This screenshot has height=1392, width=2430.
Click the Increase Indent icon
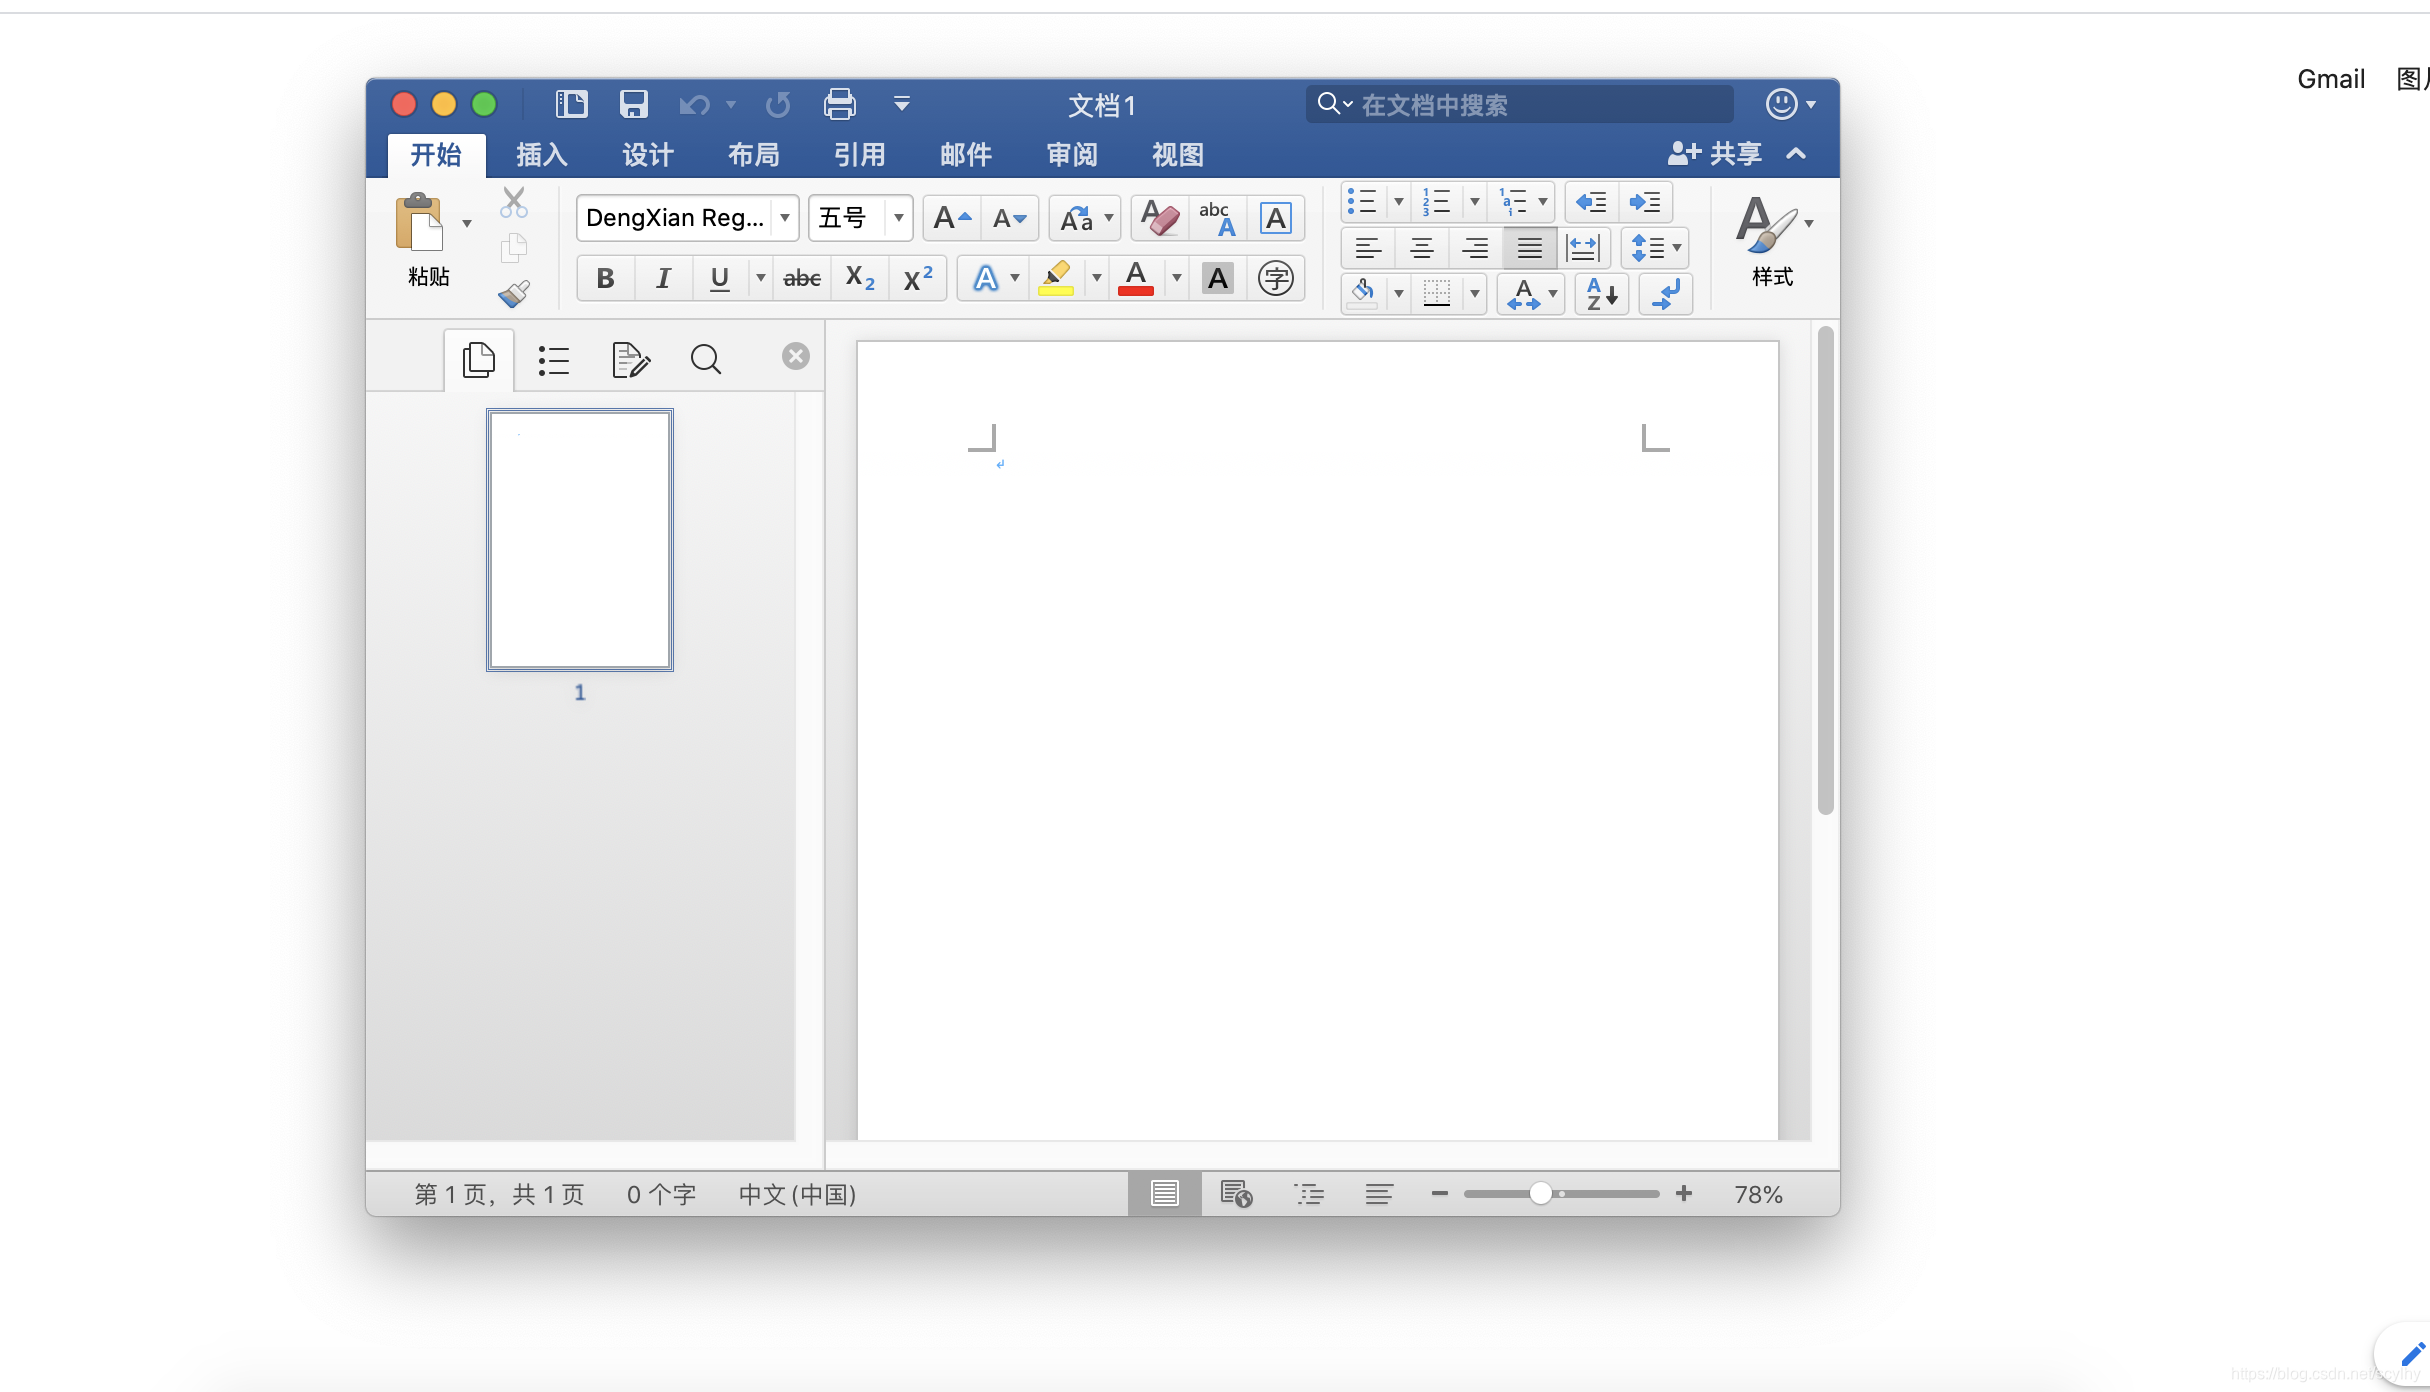pos(1645,202)
